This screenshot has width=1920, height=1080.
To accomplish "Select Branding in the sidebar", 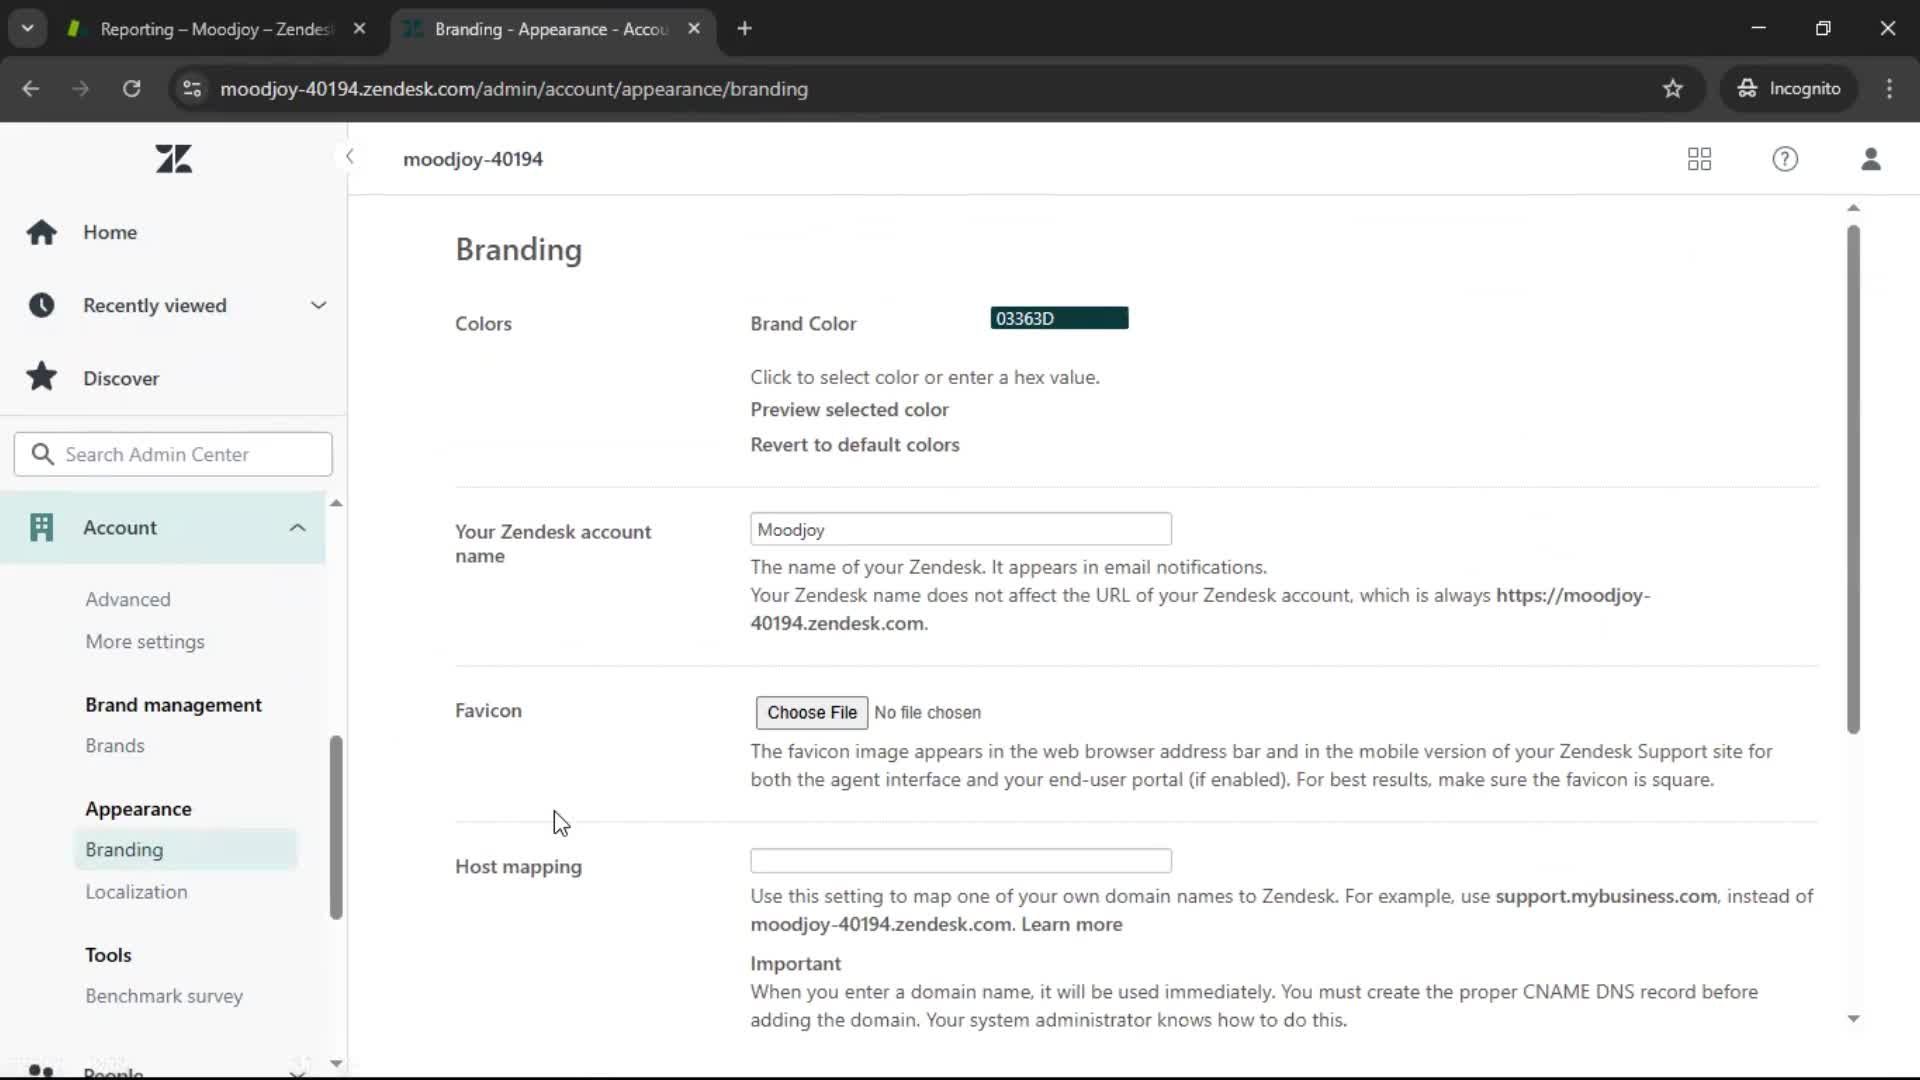I will tap(185, 849).
